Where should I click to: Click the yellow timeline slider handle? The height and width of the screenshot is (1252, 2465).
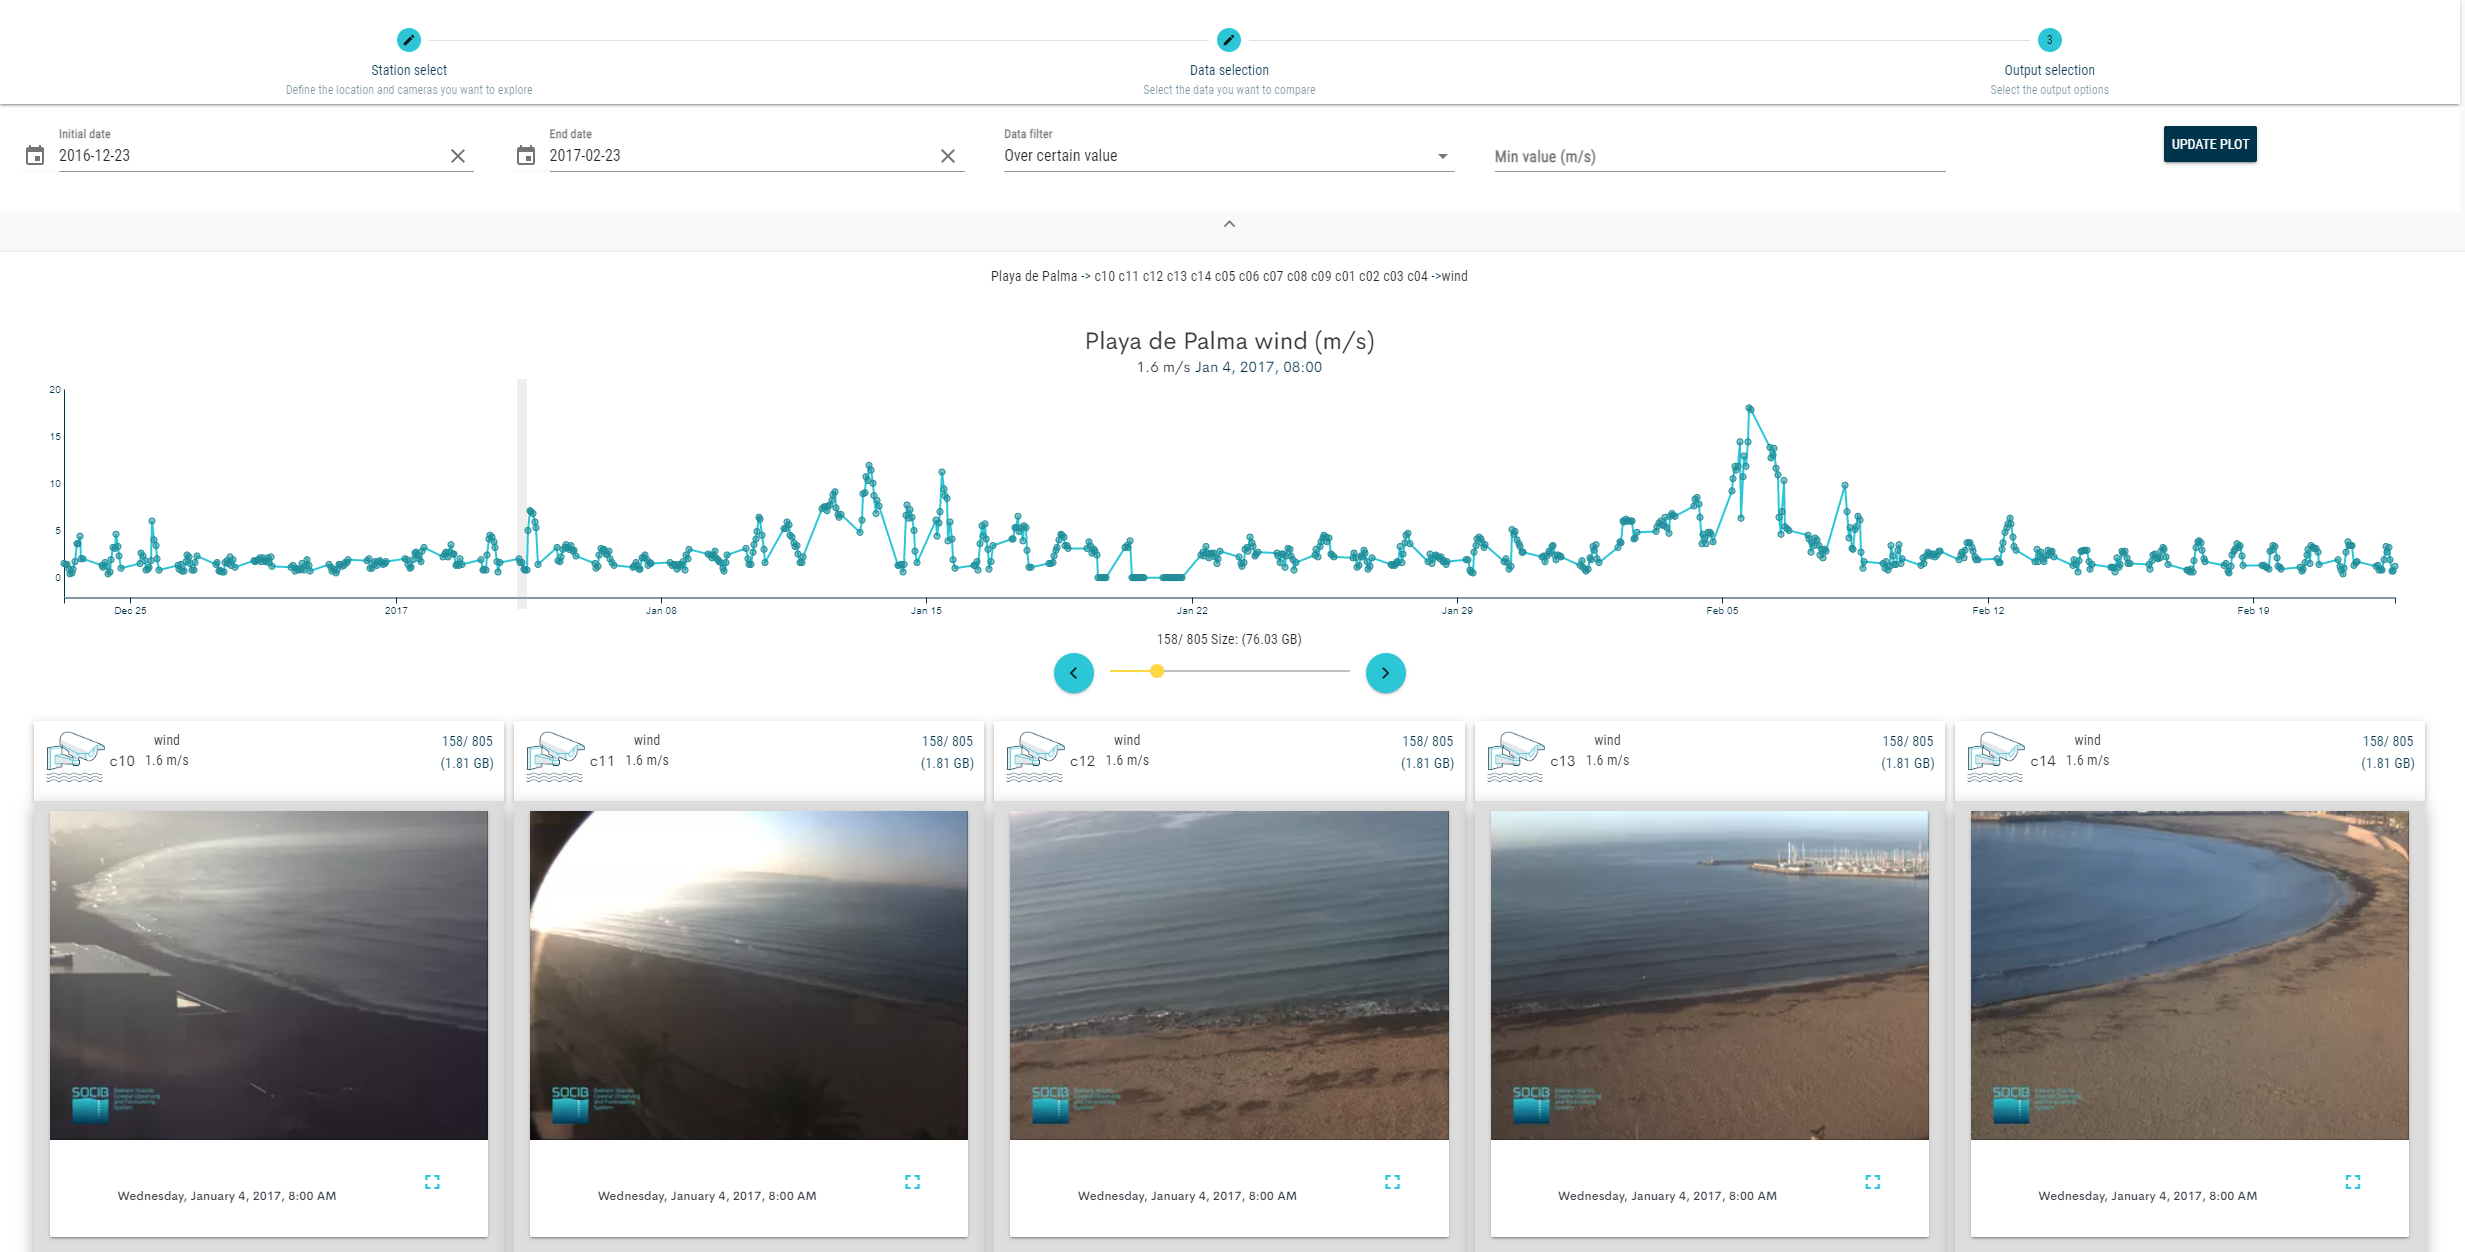[x=1157, y=672]
